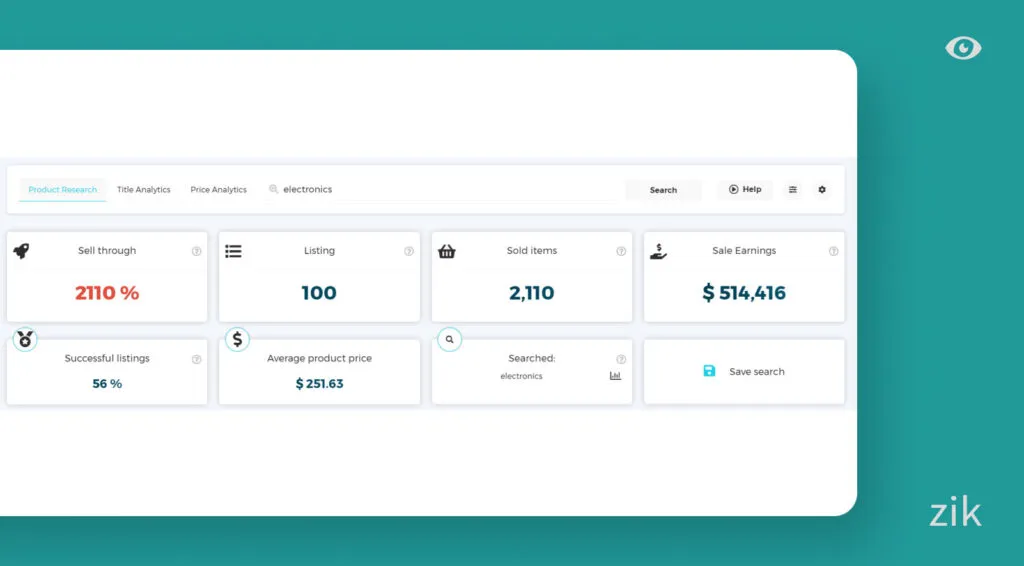
Task: Click the Sell through label
Action: pyautogui.click(x=107, y=251)
